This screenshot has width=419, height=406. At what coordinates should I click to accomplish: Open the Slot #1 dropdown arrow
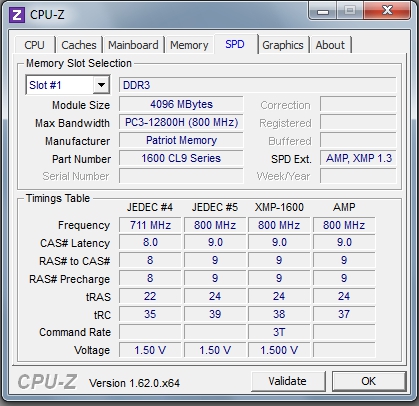[101, 85]
